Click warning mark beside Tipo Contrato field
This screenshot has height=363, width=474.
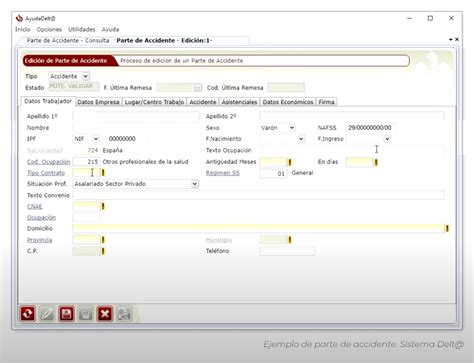point(103,173)
